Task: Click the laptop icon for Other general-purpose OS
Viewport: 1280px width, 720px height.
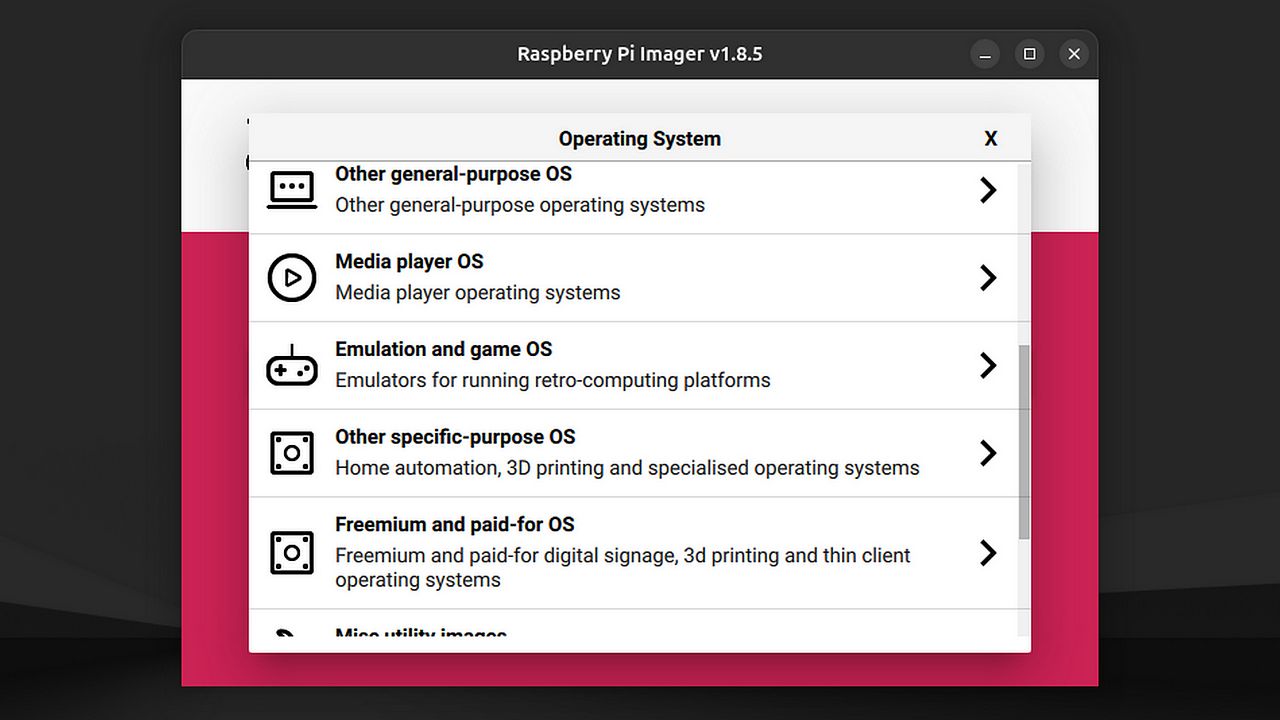Action: (x=292, y=189)
